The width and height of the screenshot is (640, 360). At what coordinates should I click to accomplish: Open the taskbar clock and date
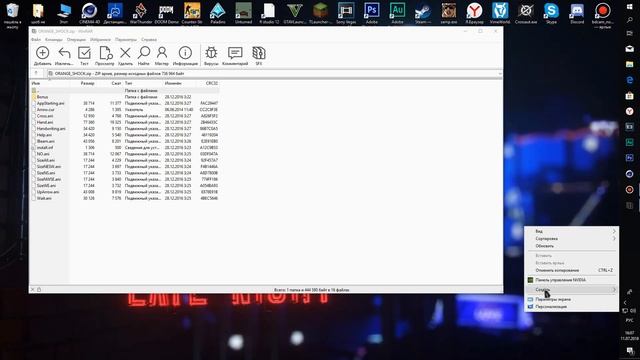coord(629,336)
